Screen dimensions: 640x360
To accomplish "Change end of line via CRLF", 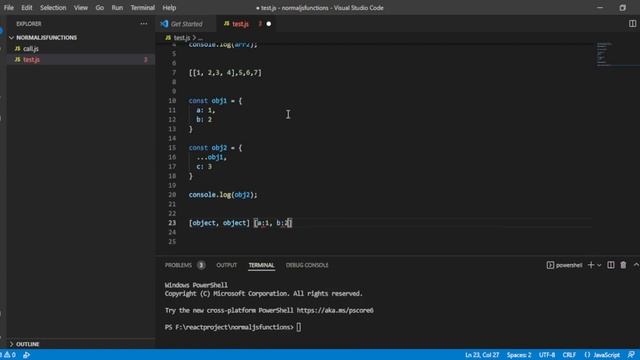I will (x=569, y=355).
